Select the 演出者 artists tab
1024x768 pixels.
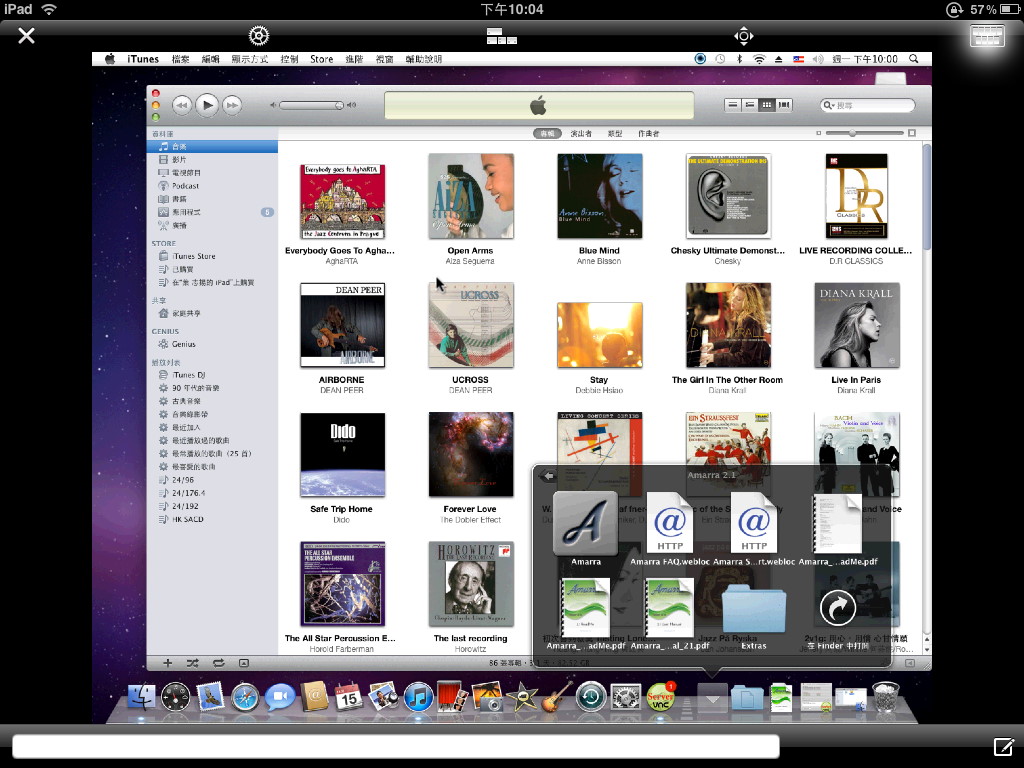tap(581, 133)
